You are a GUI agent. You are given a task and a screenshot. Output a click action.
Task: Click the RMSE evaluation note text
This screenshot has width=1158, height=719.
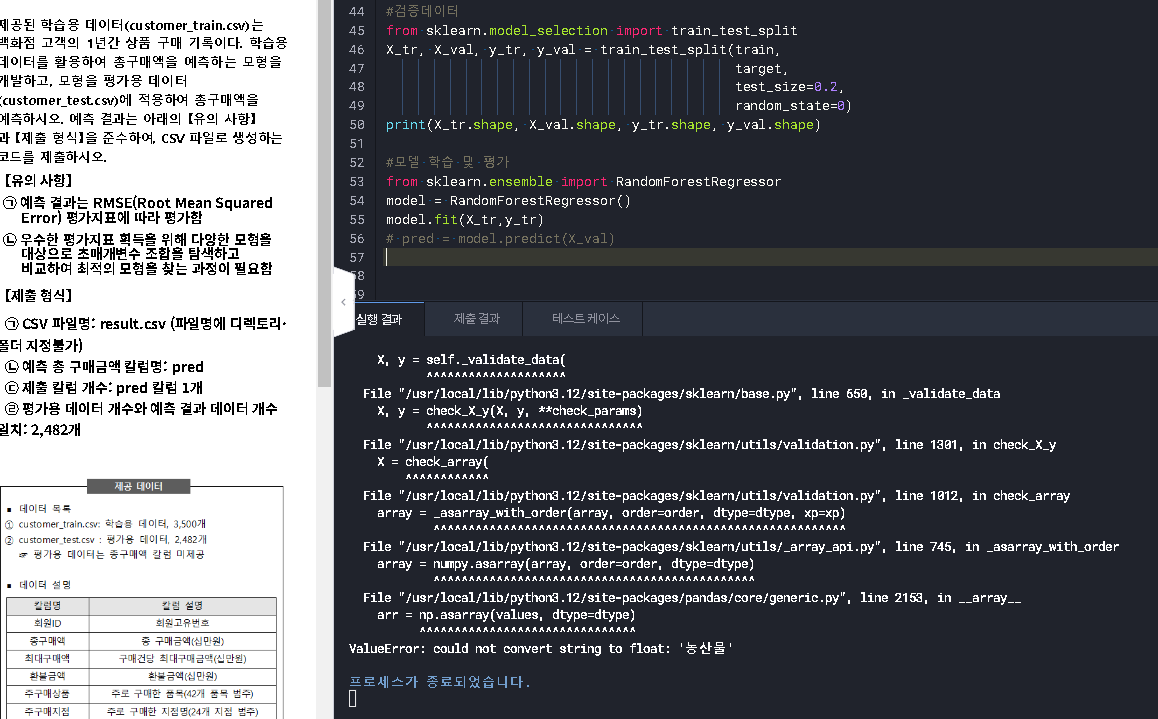pos(138,210)
